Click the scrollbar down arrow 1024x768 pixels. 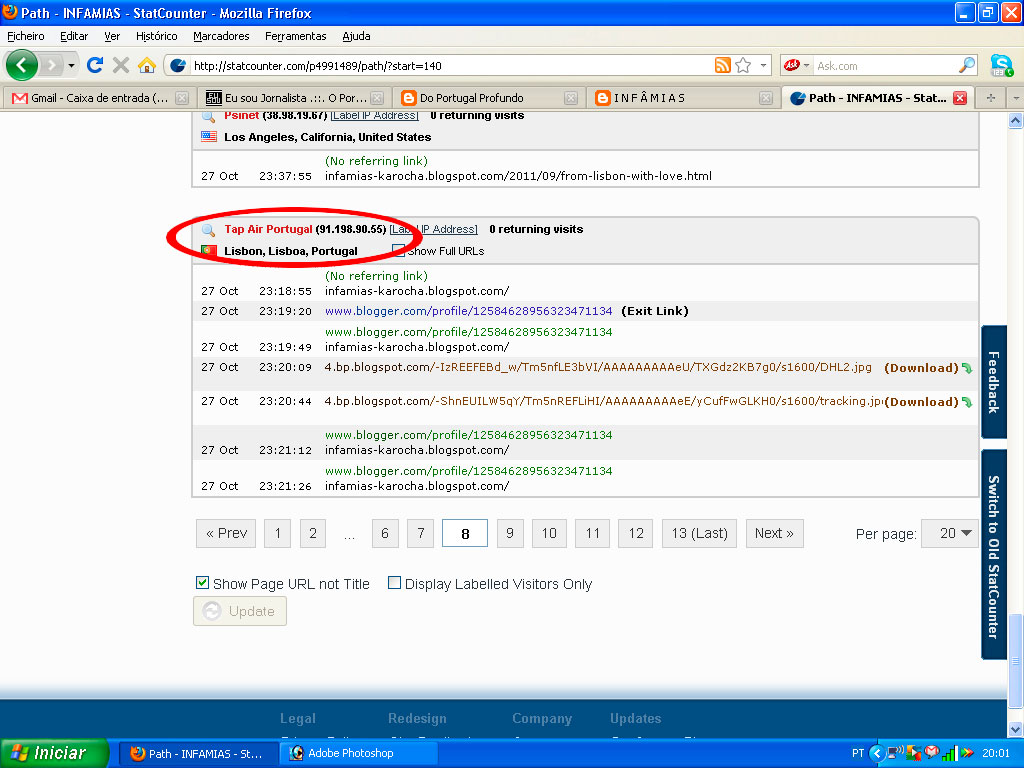click(1016, 729)
